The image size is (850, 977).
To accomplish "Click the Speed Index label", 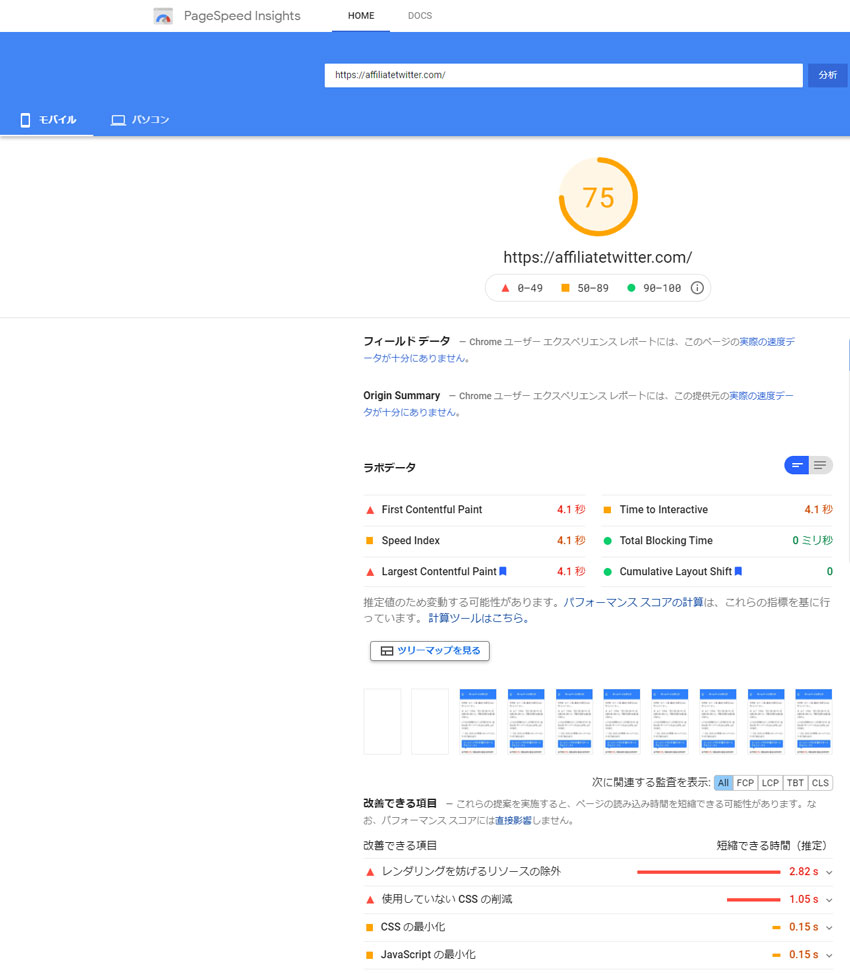I will click(x=411, y=541).
